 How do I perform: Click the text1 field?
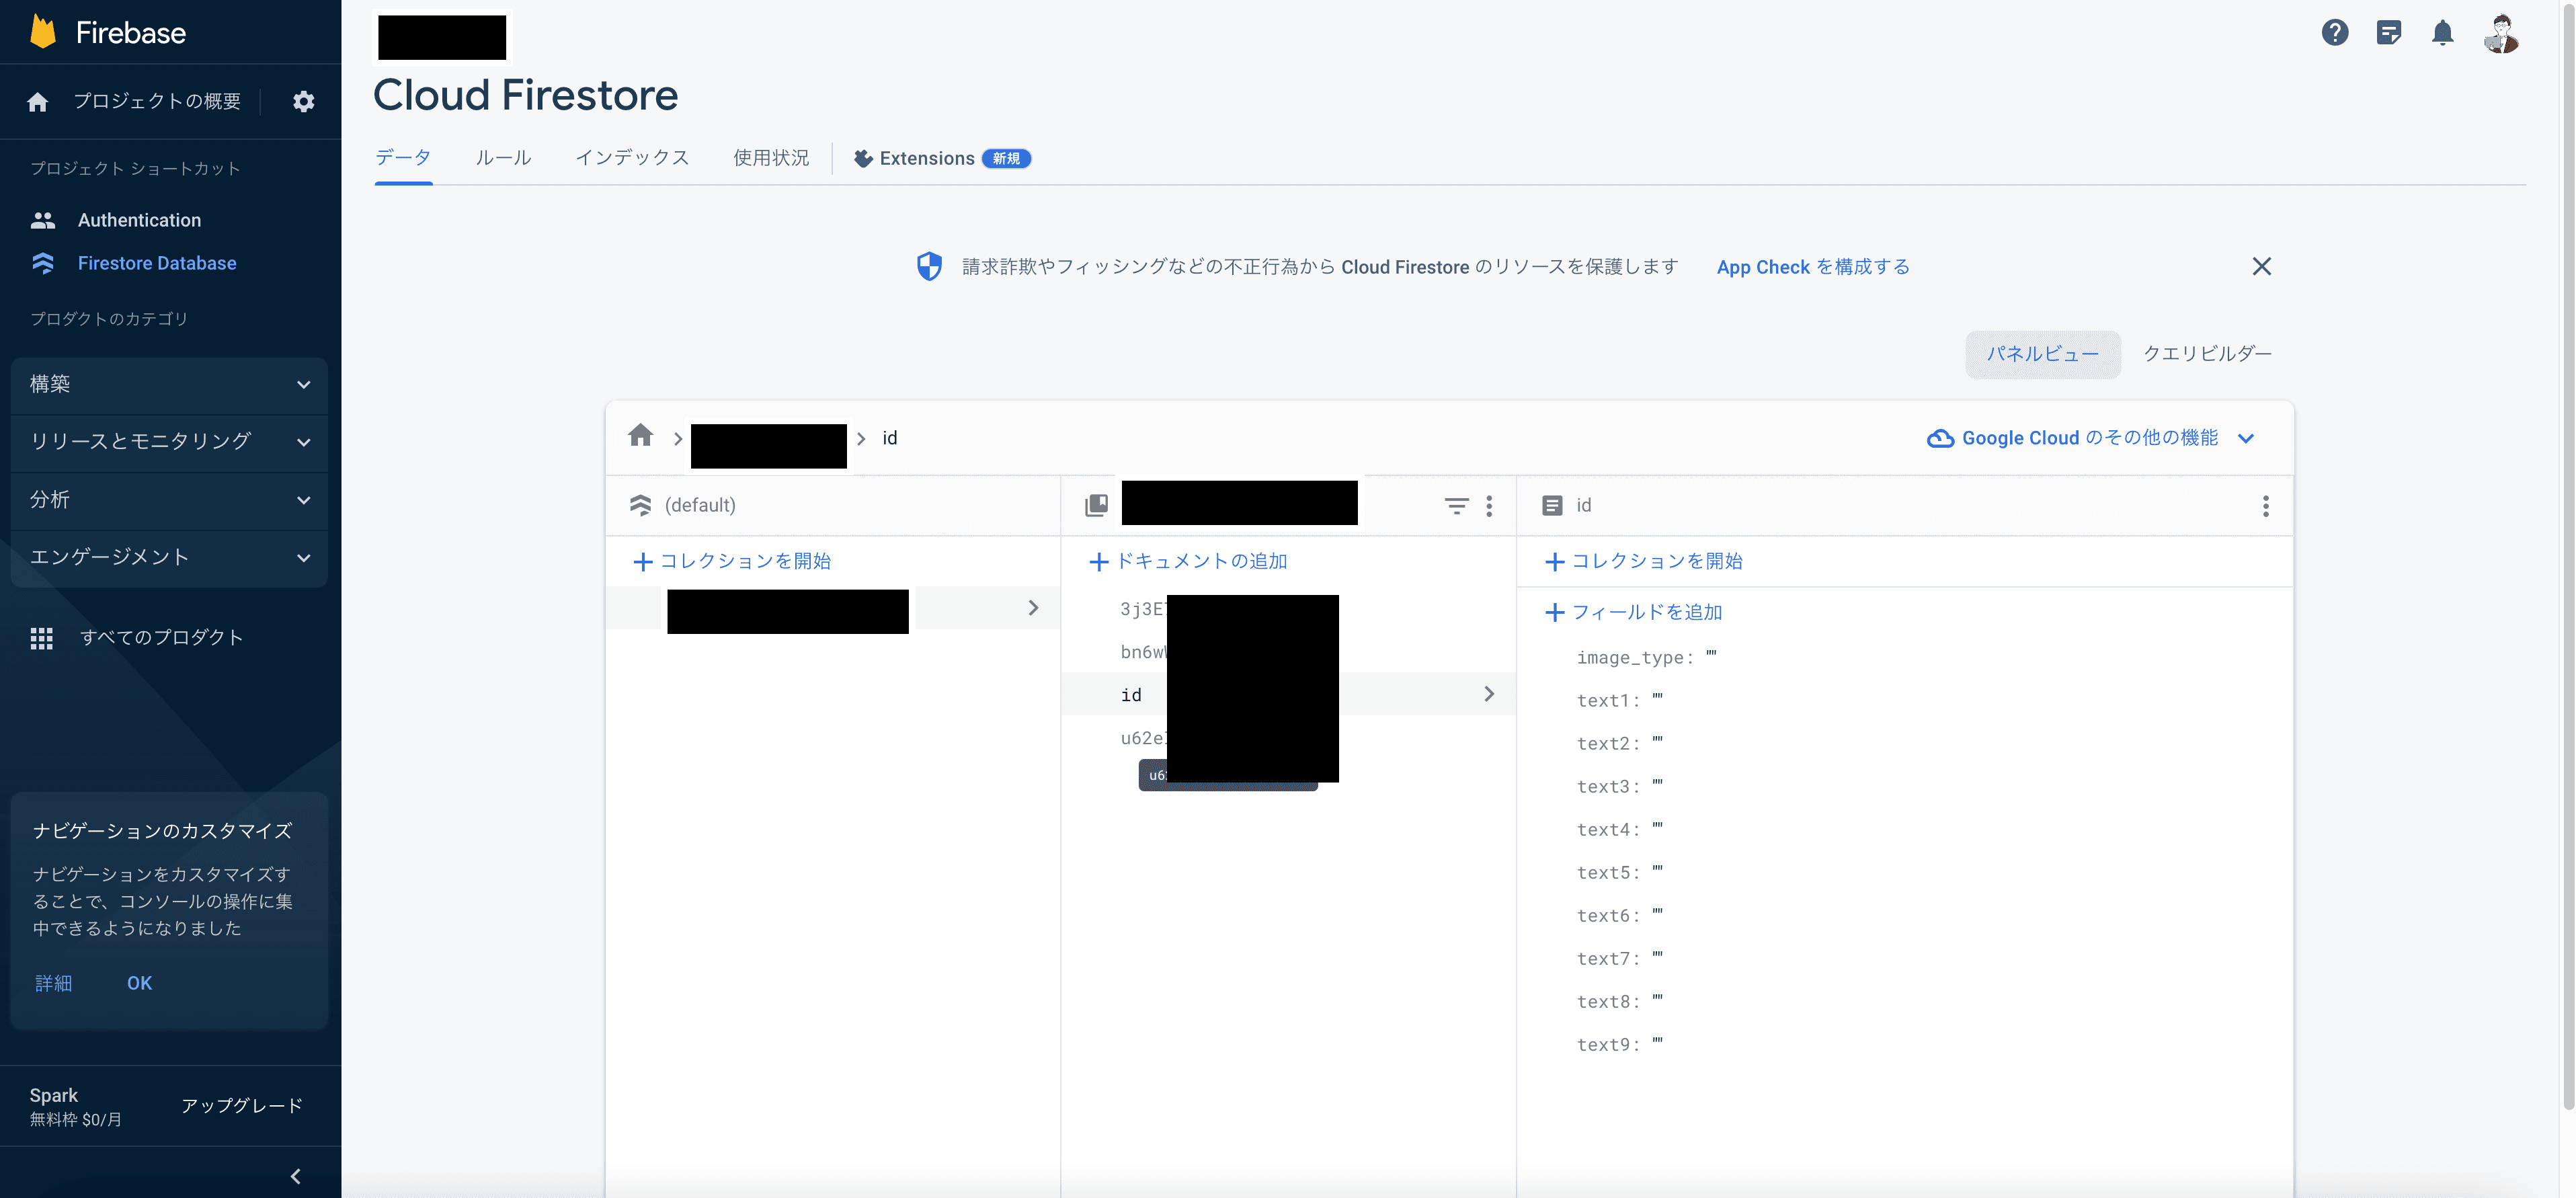(1619, 700)
